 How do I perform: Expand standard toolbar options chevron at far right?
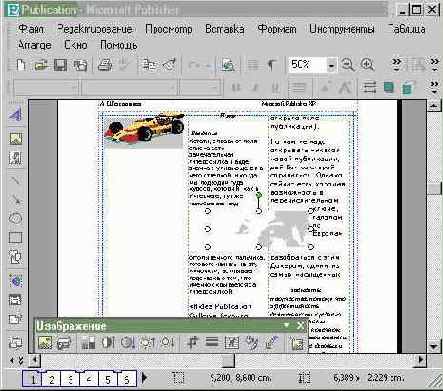click(434, 65)
